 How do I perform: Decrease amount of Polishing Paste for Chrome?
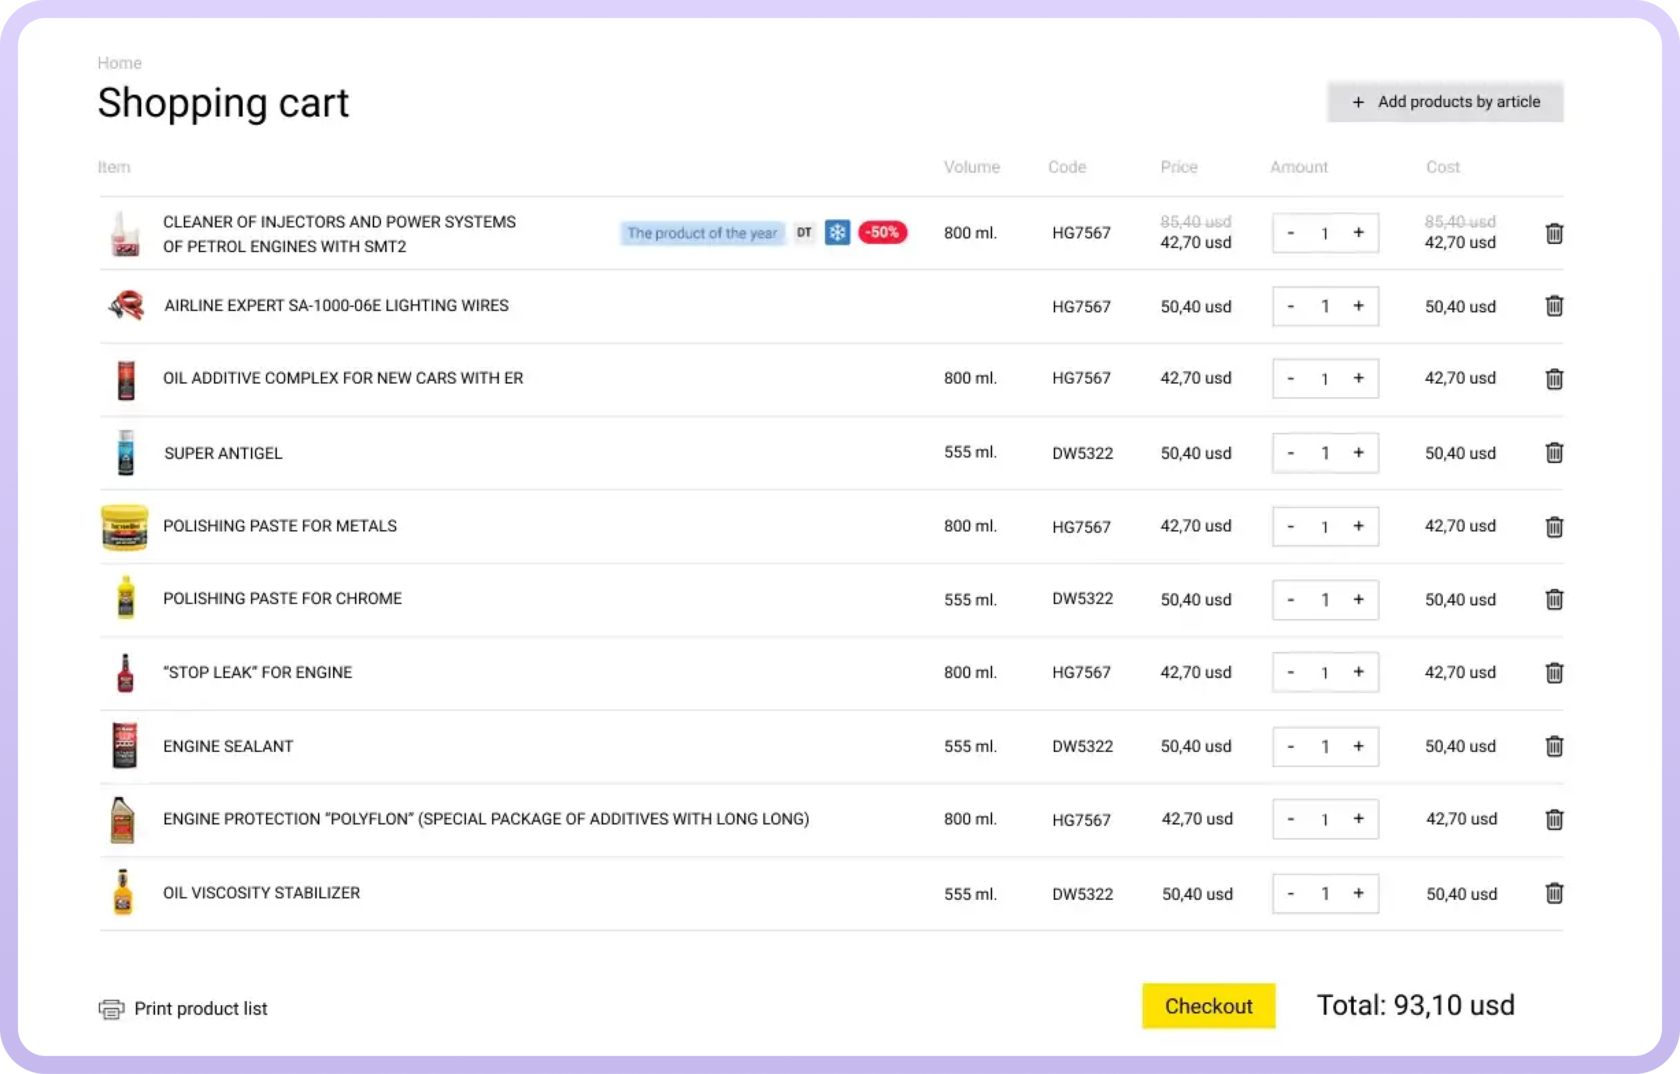point(1291,600)
